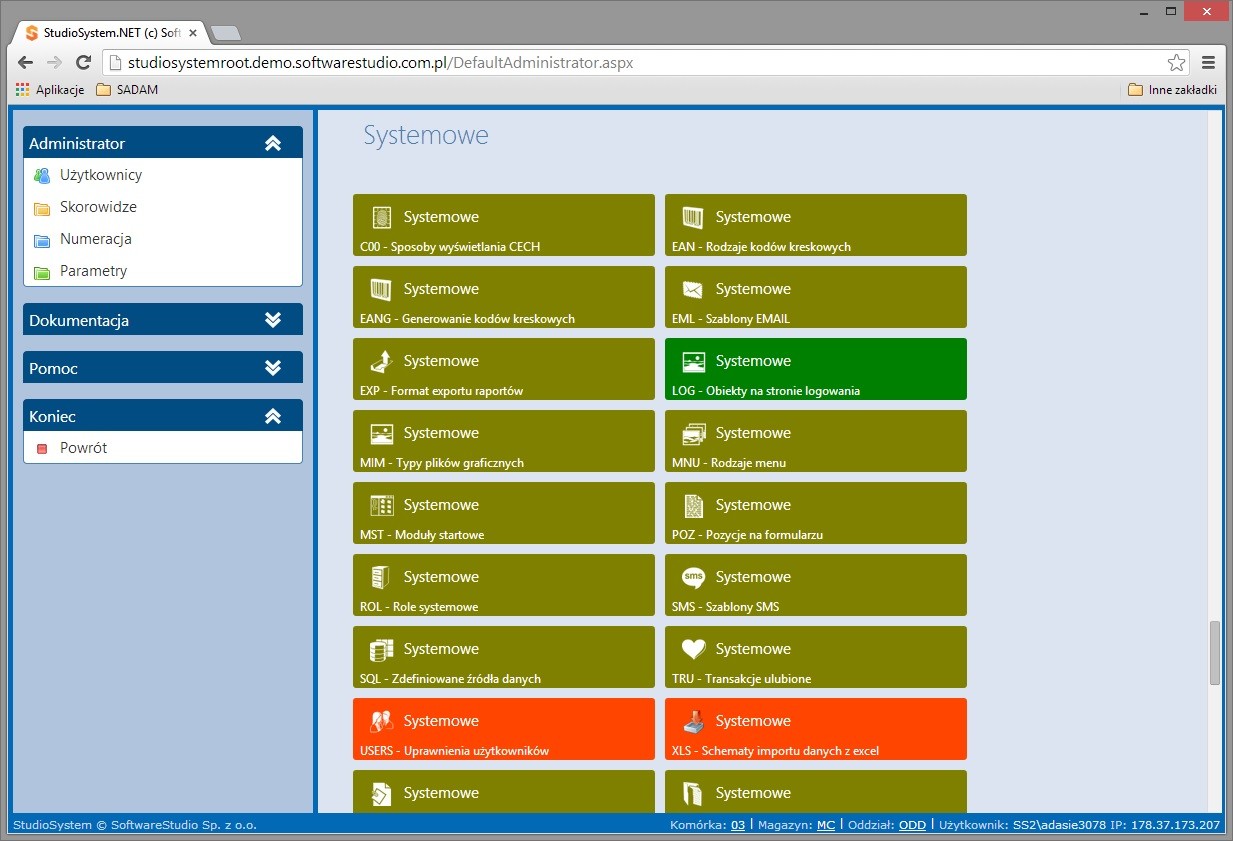Bookmark this page with the star icon
This screenshot has height=841, width=1233.
(x=1176, y=62)
